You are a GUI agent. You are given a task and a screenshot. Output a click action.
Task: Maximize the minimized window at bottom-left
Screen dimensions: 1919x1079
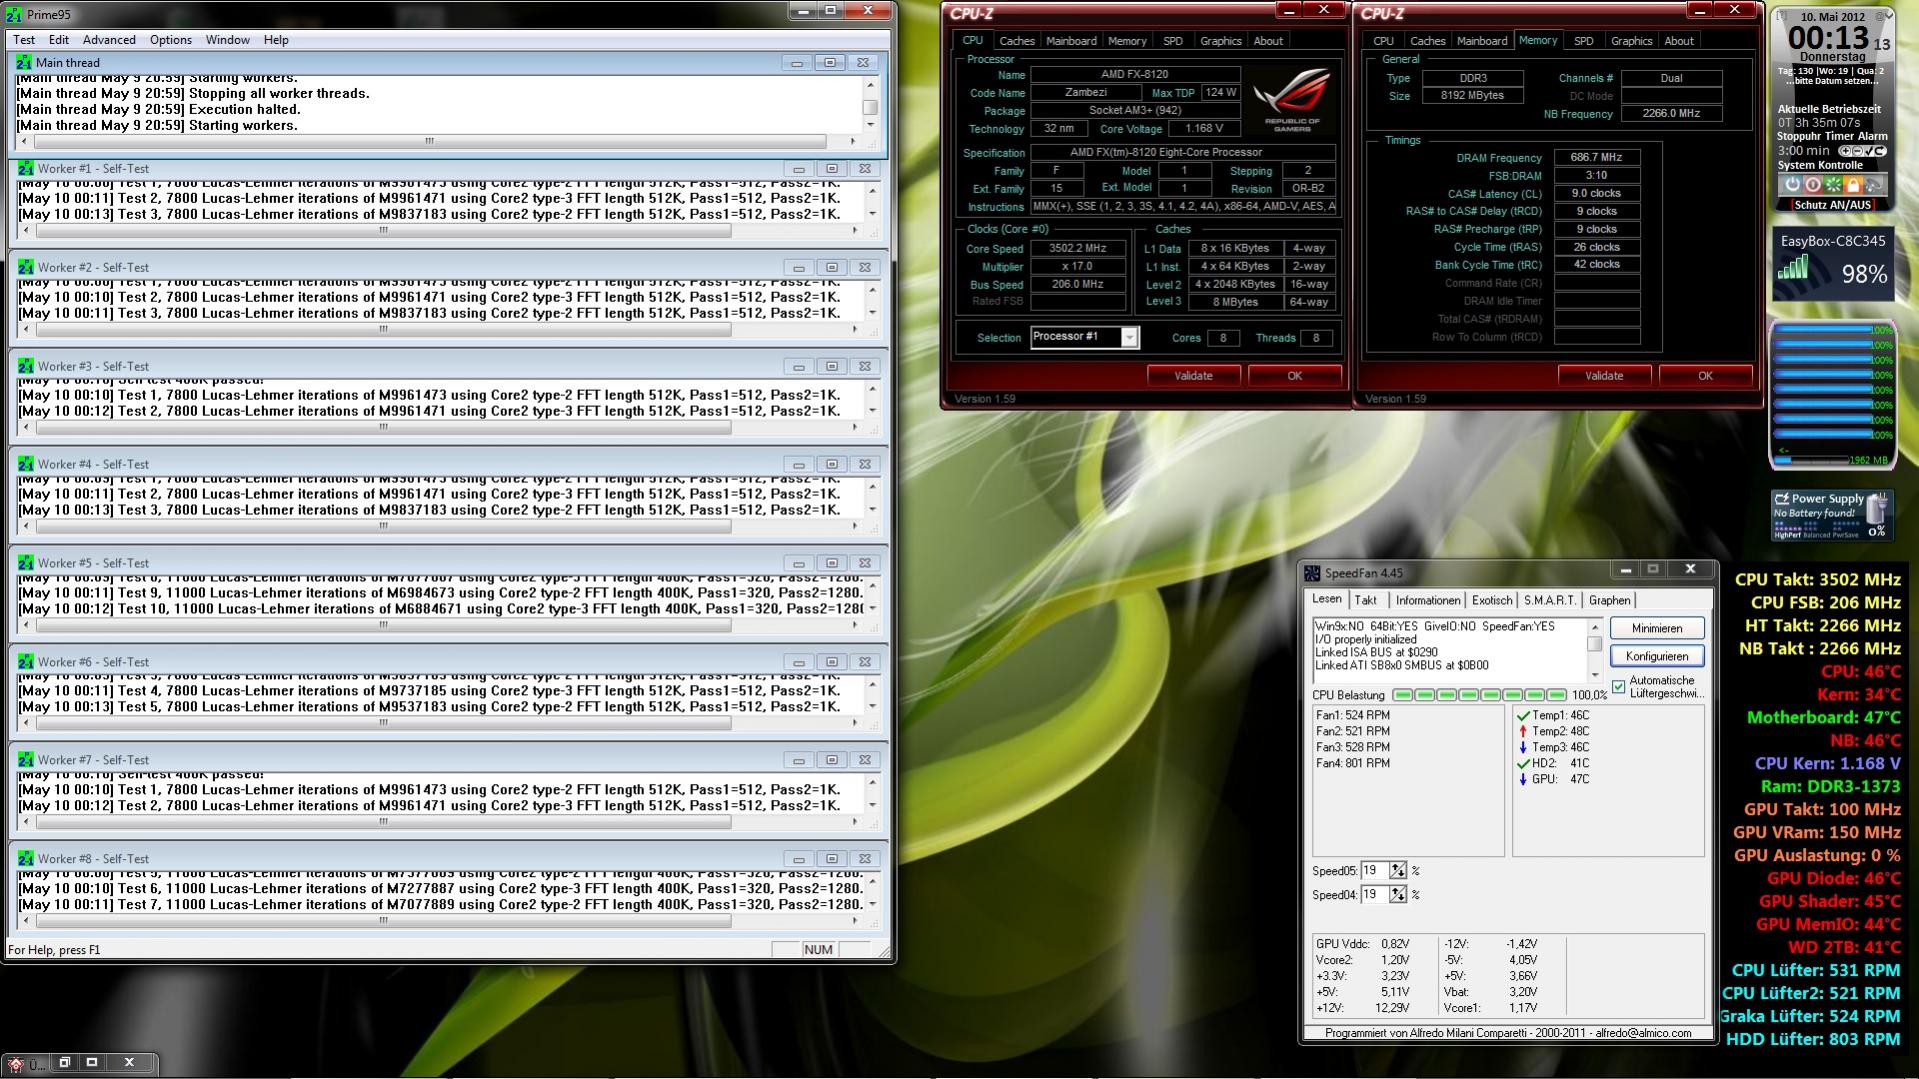click(92, 1062)
